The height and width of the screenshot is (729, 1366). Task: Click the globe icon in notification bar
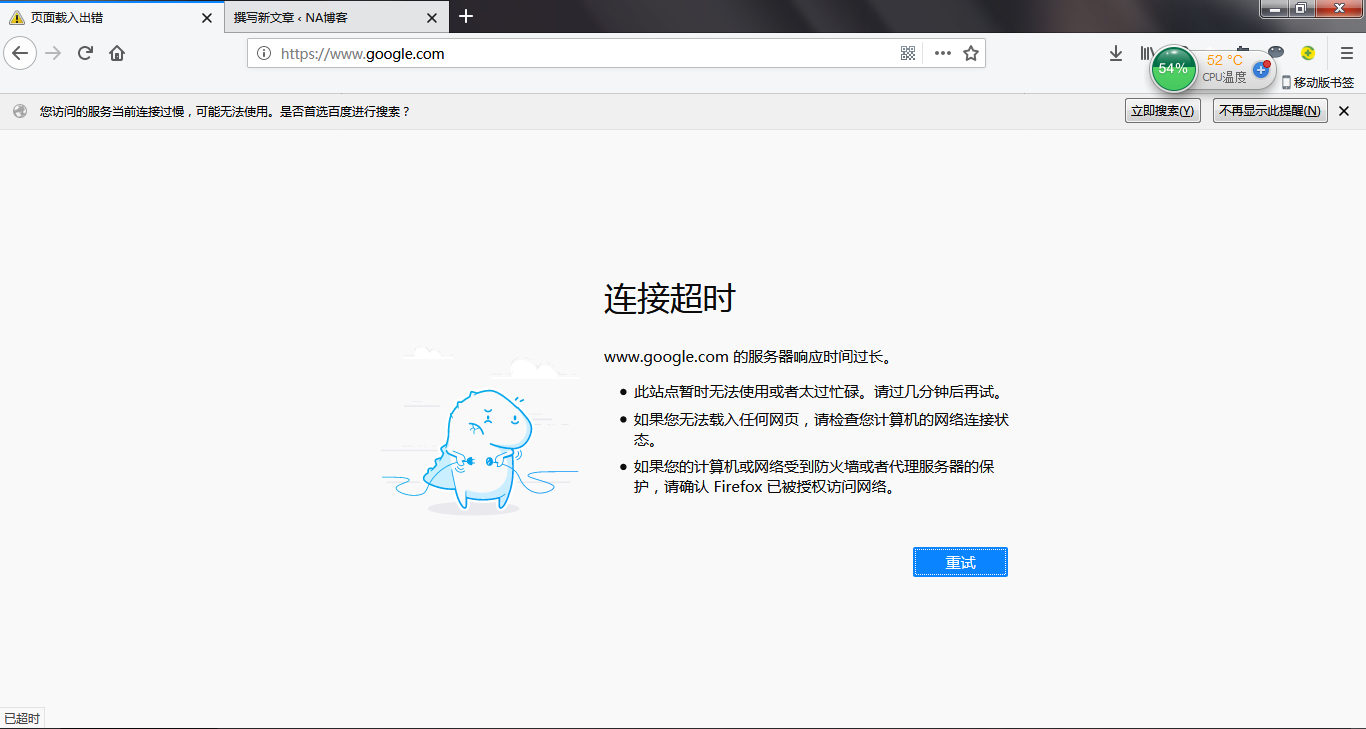[20, 111]
